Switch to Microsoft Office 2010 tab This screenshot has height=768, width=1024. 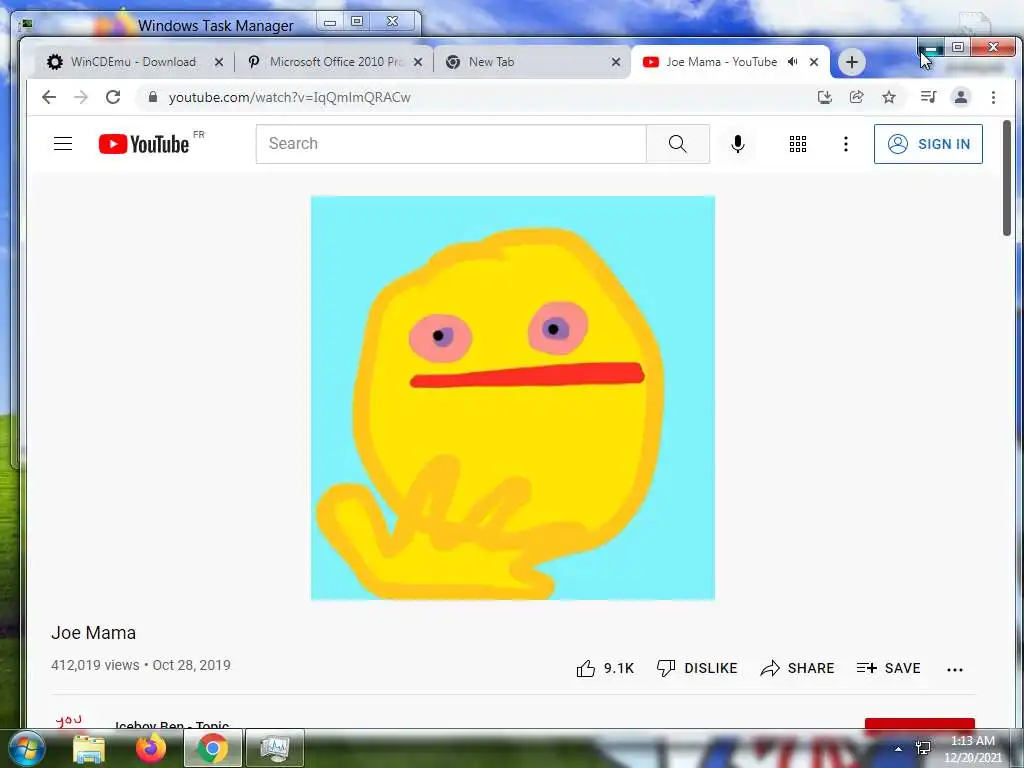pos(333,62)
